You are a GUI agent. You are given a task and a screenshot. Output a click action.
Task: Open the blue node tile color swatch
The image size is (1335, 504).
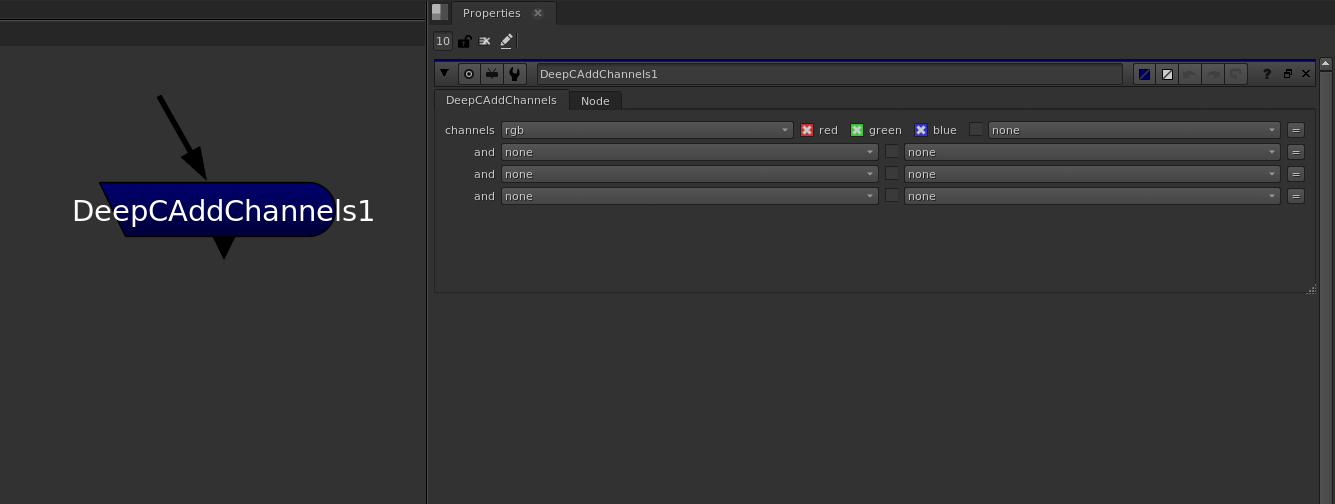(x=1144, y=74)
